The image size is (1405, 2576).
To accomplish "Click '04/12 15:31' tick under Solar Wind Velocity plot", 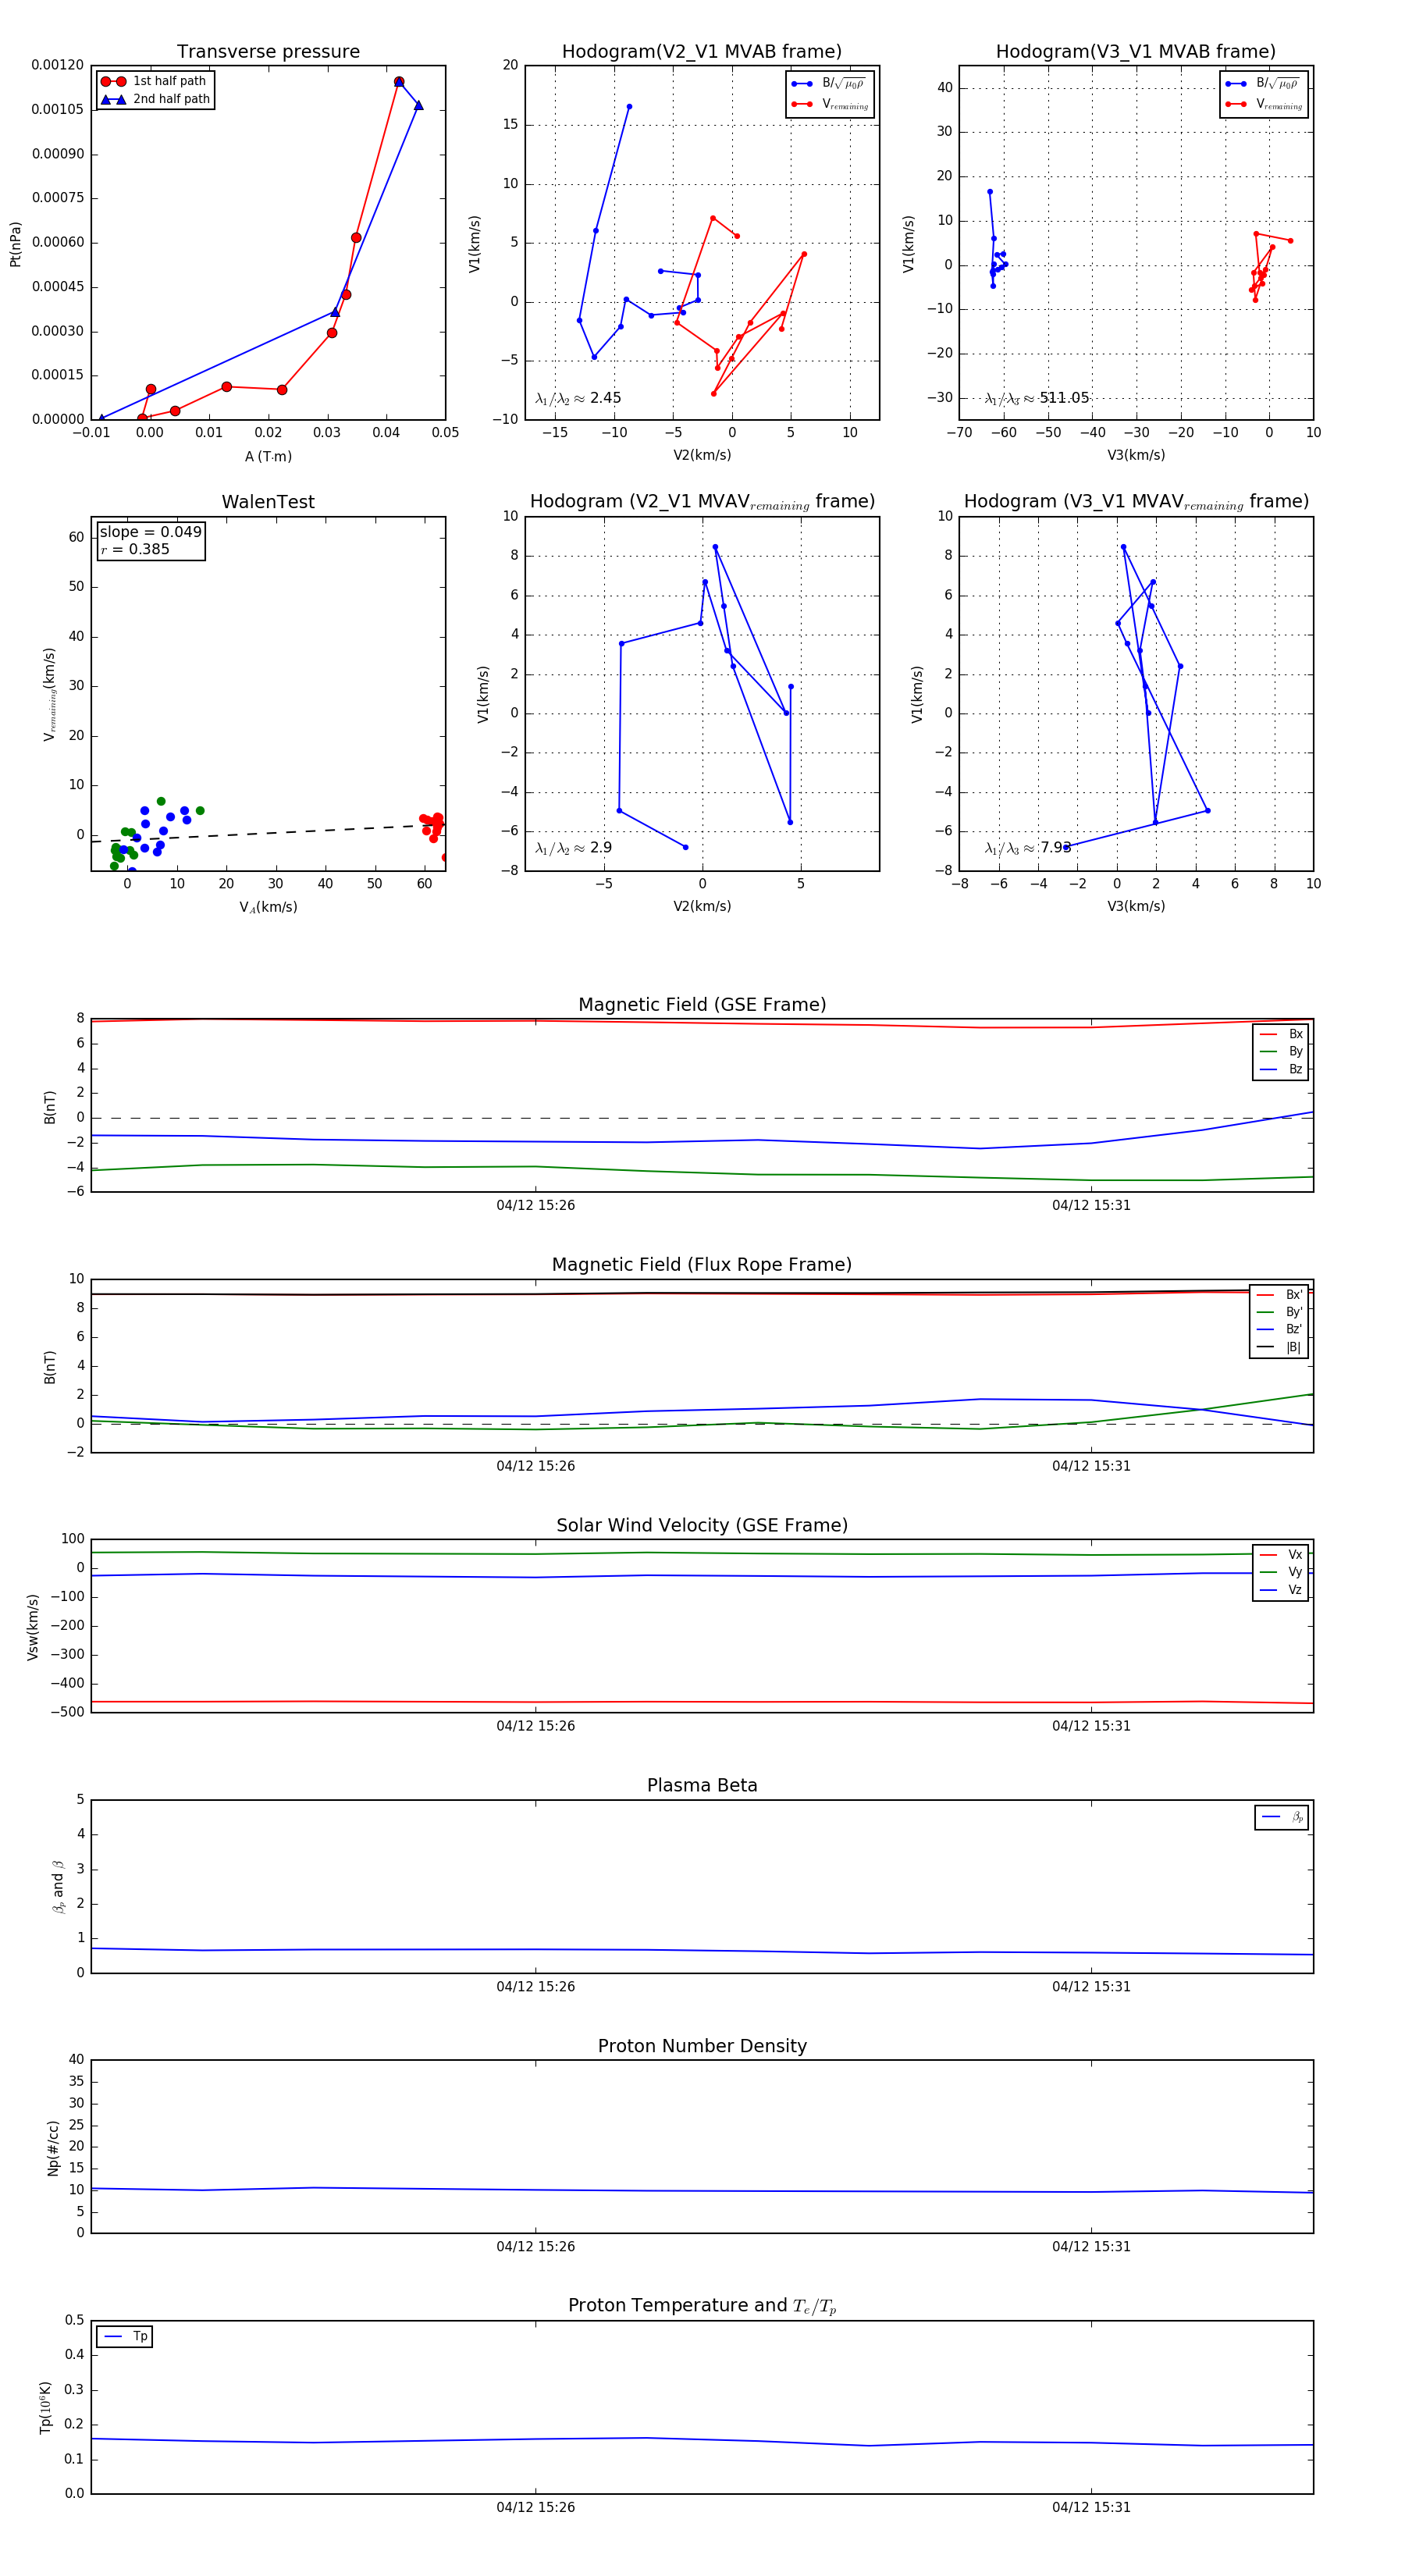I will click(1091, 1726).
